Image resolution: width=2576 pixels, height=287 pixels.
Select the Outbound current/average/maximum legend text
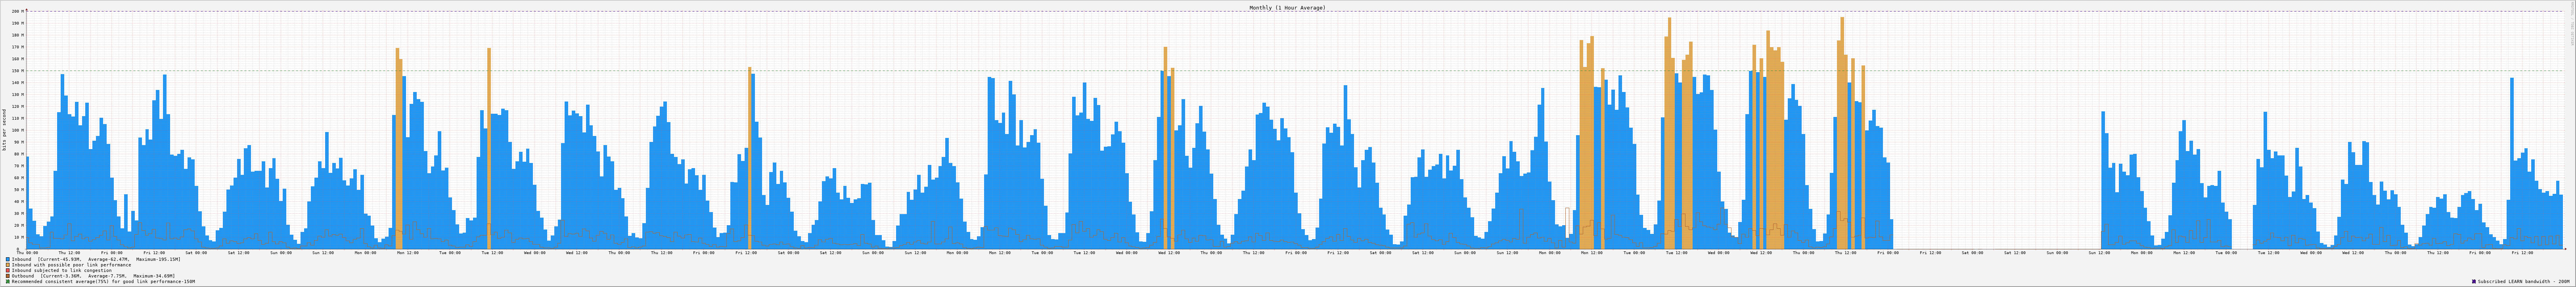pos(95,276)
